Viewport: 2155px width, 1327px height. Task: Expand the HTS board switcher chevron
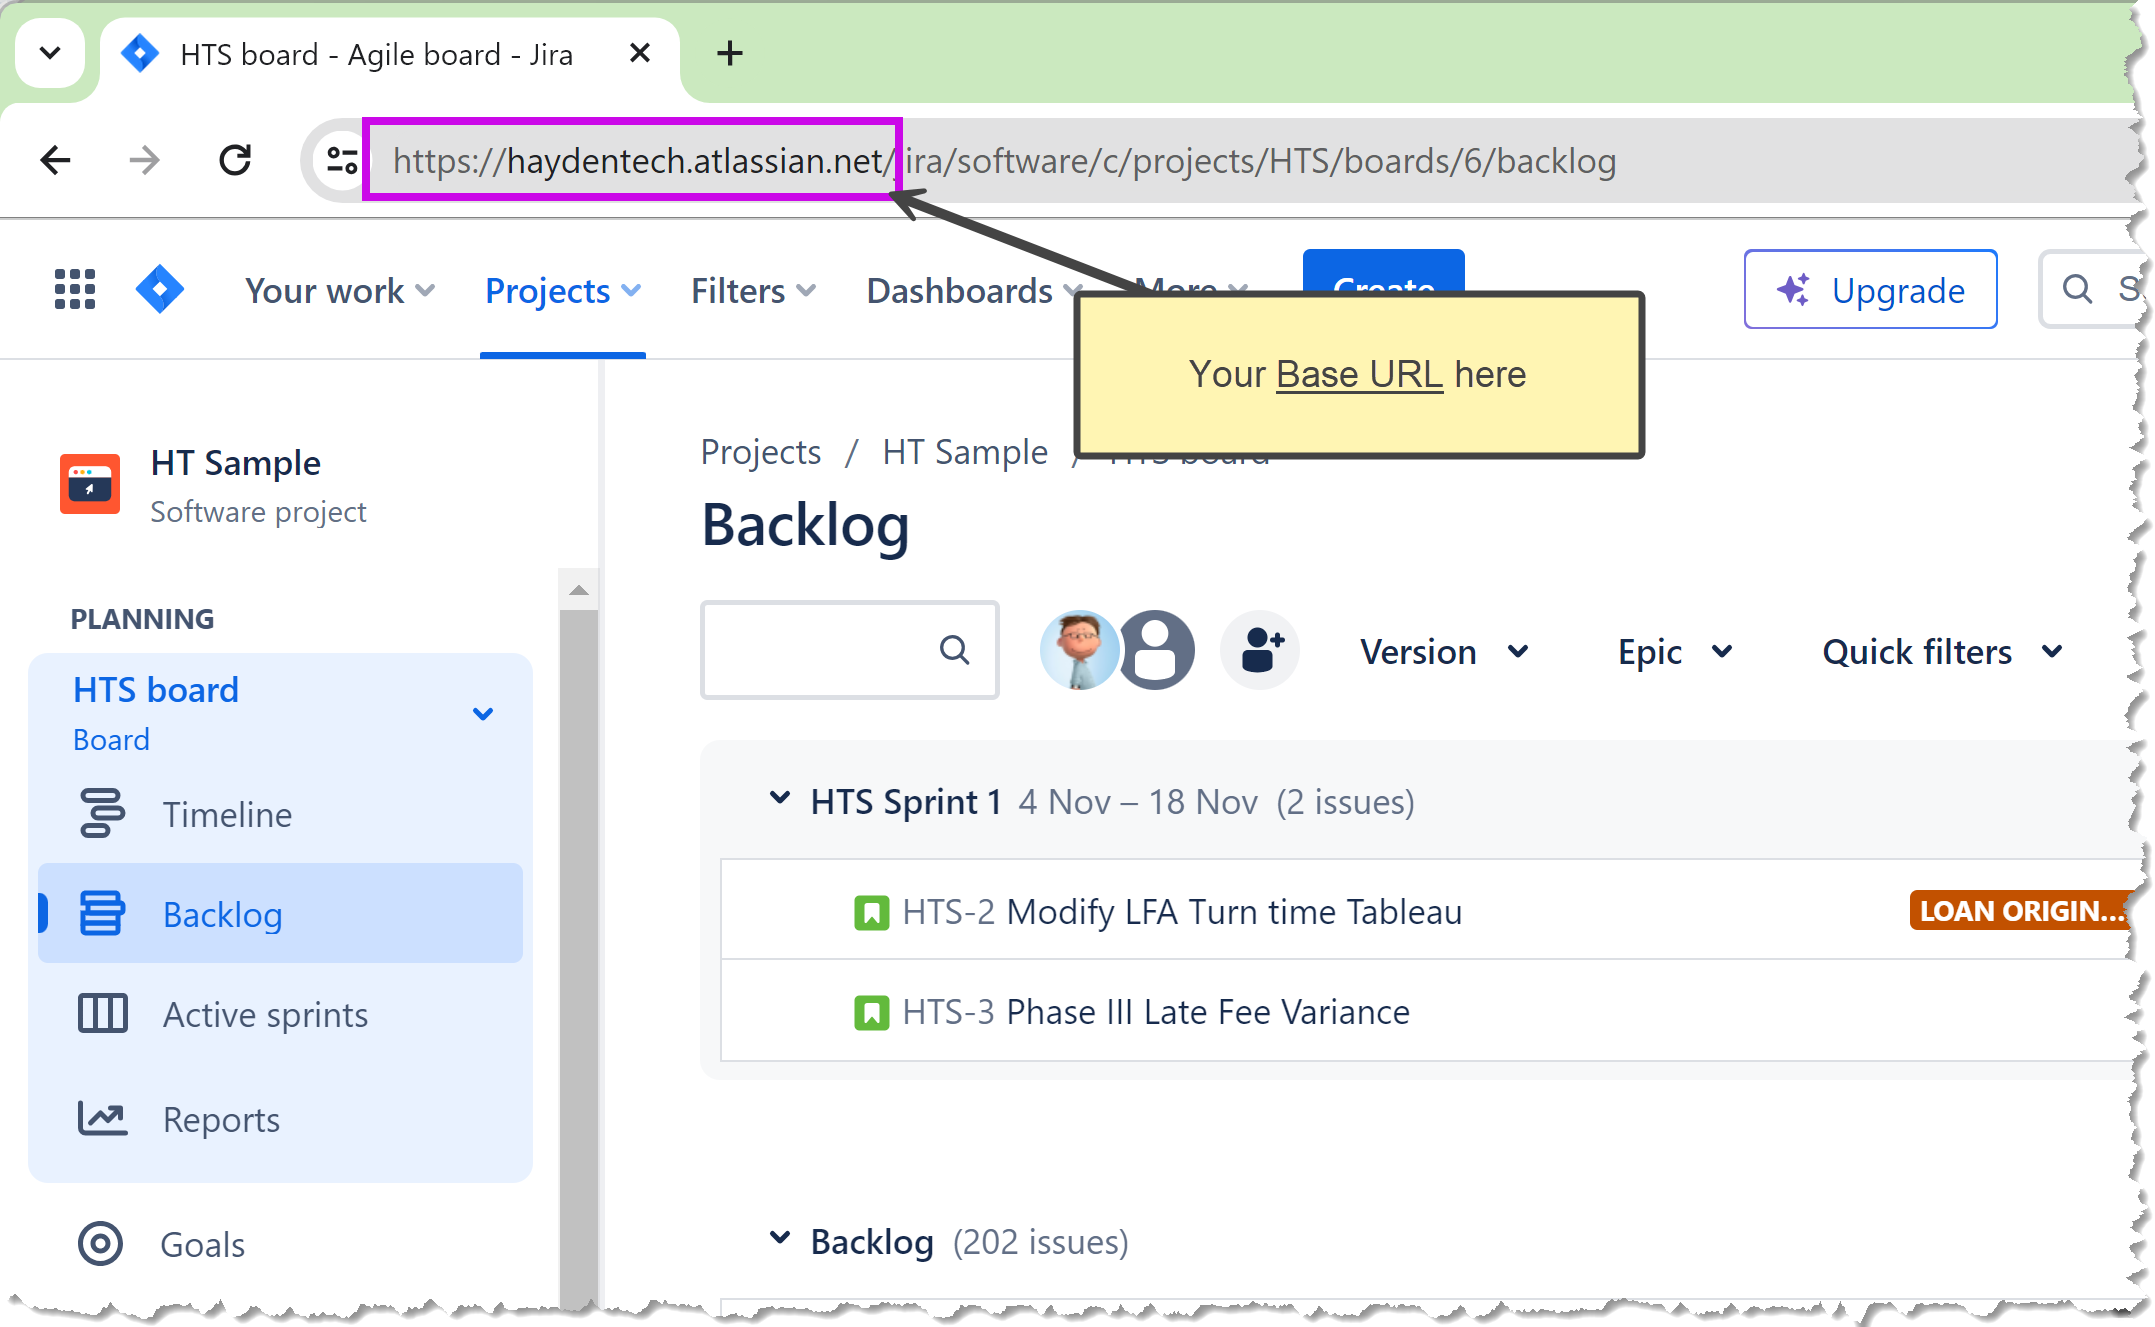coord(483,714)
